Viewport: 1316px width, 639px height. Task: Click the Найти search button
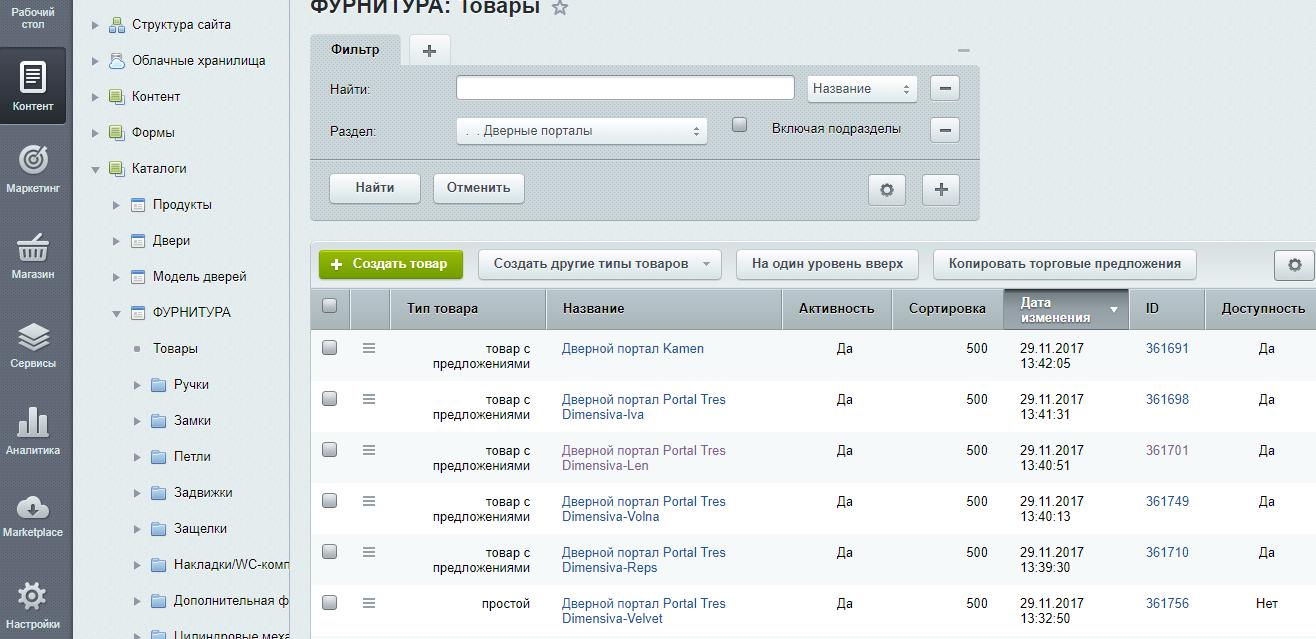point(375,188)
